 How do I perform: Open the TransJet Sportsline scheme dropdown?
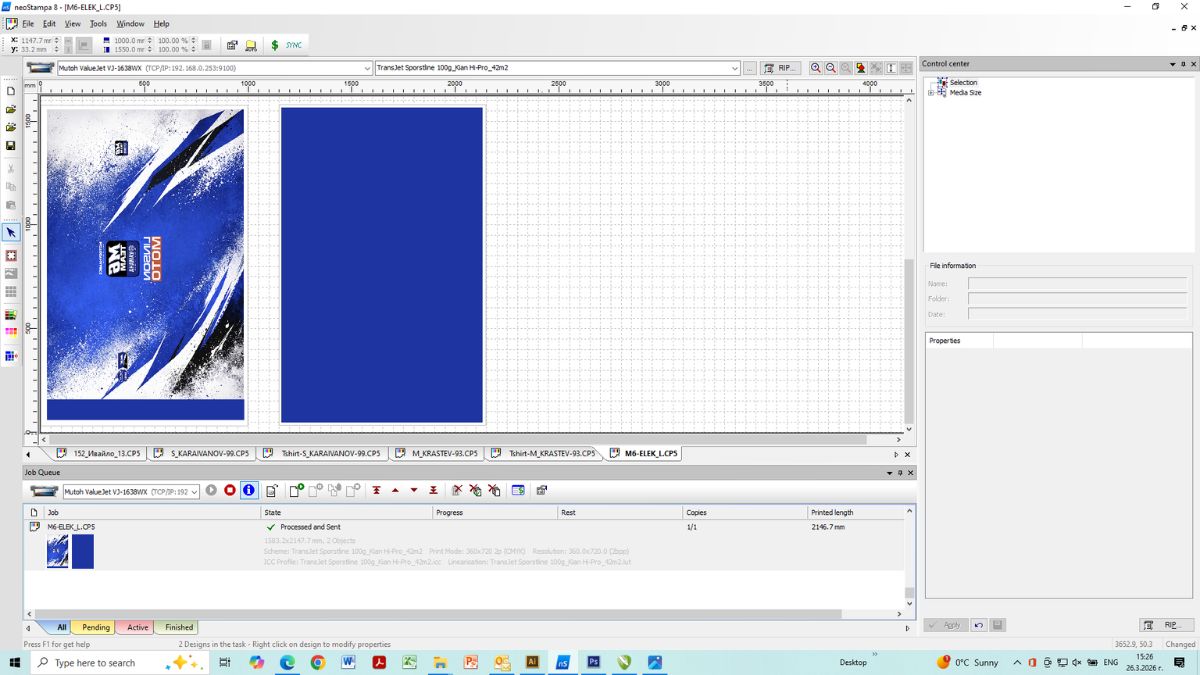coord(558,68)
